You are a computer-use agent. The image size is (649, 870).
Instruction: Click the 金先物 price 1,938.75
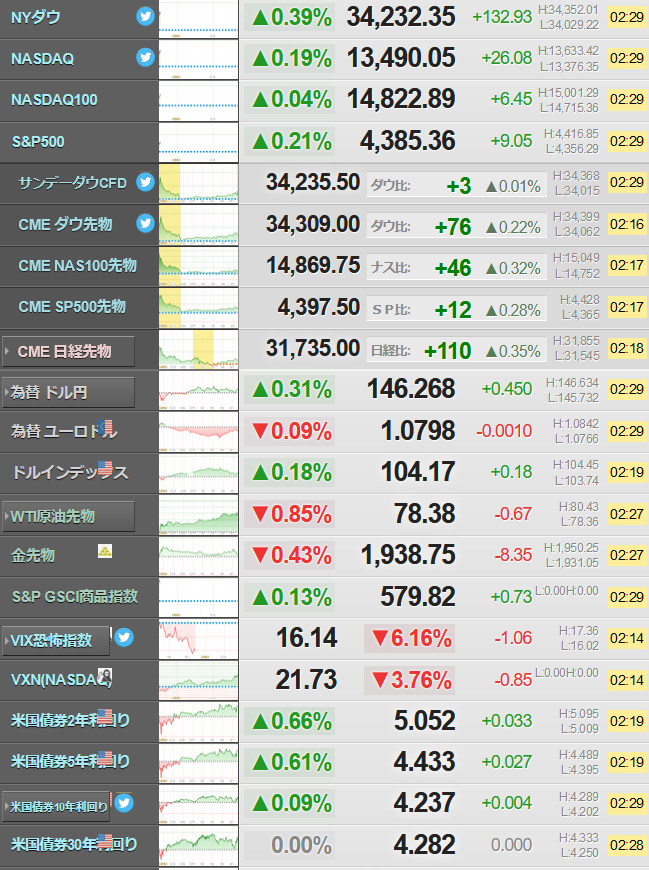pyautogui.click(x=408, y=555)
